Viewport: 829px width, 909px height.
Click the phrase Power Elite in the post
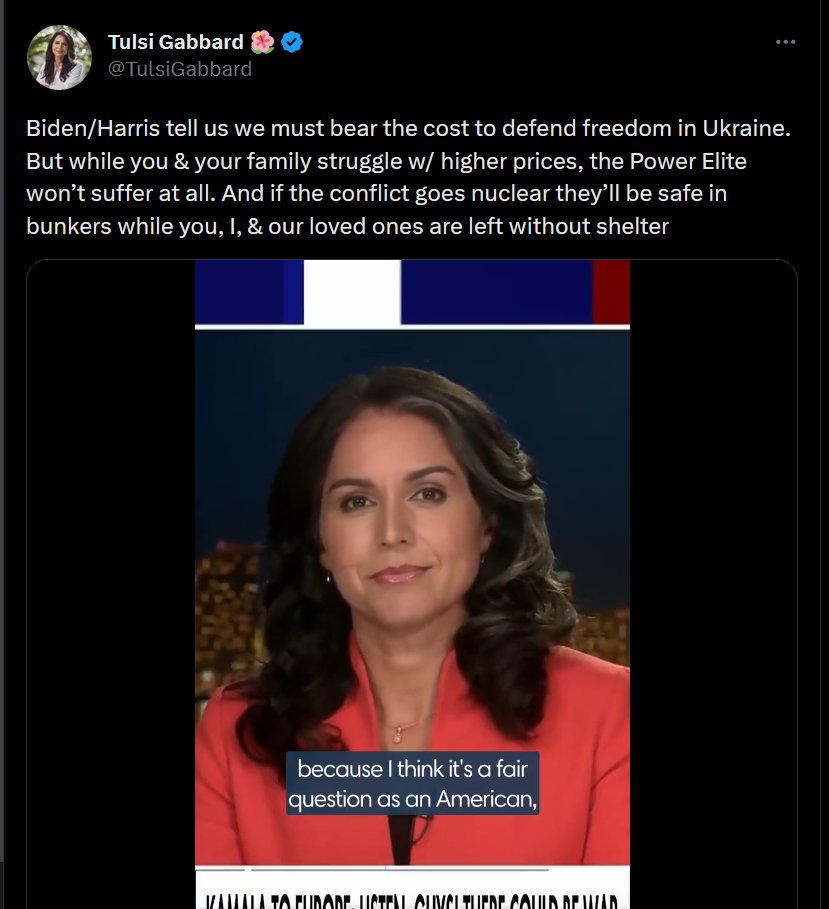(688, 161)
